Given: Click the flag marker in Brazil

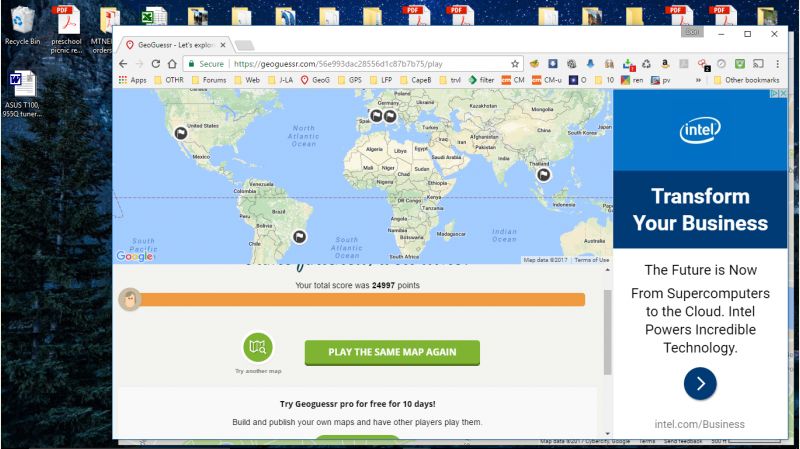Looking at the screenshot, I should coord(299,237).
